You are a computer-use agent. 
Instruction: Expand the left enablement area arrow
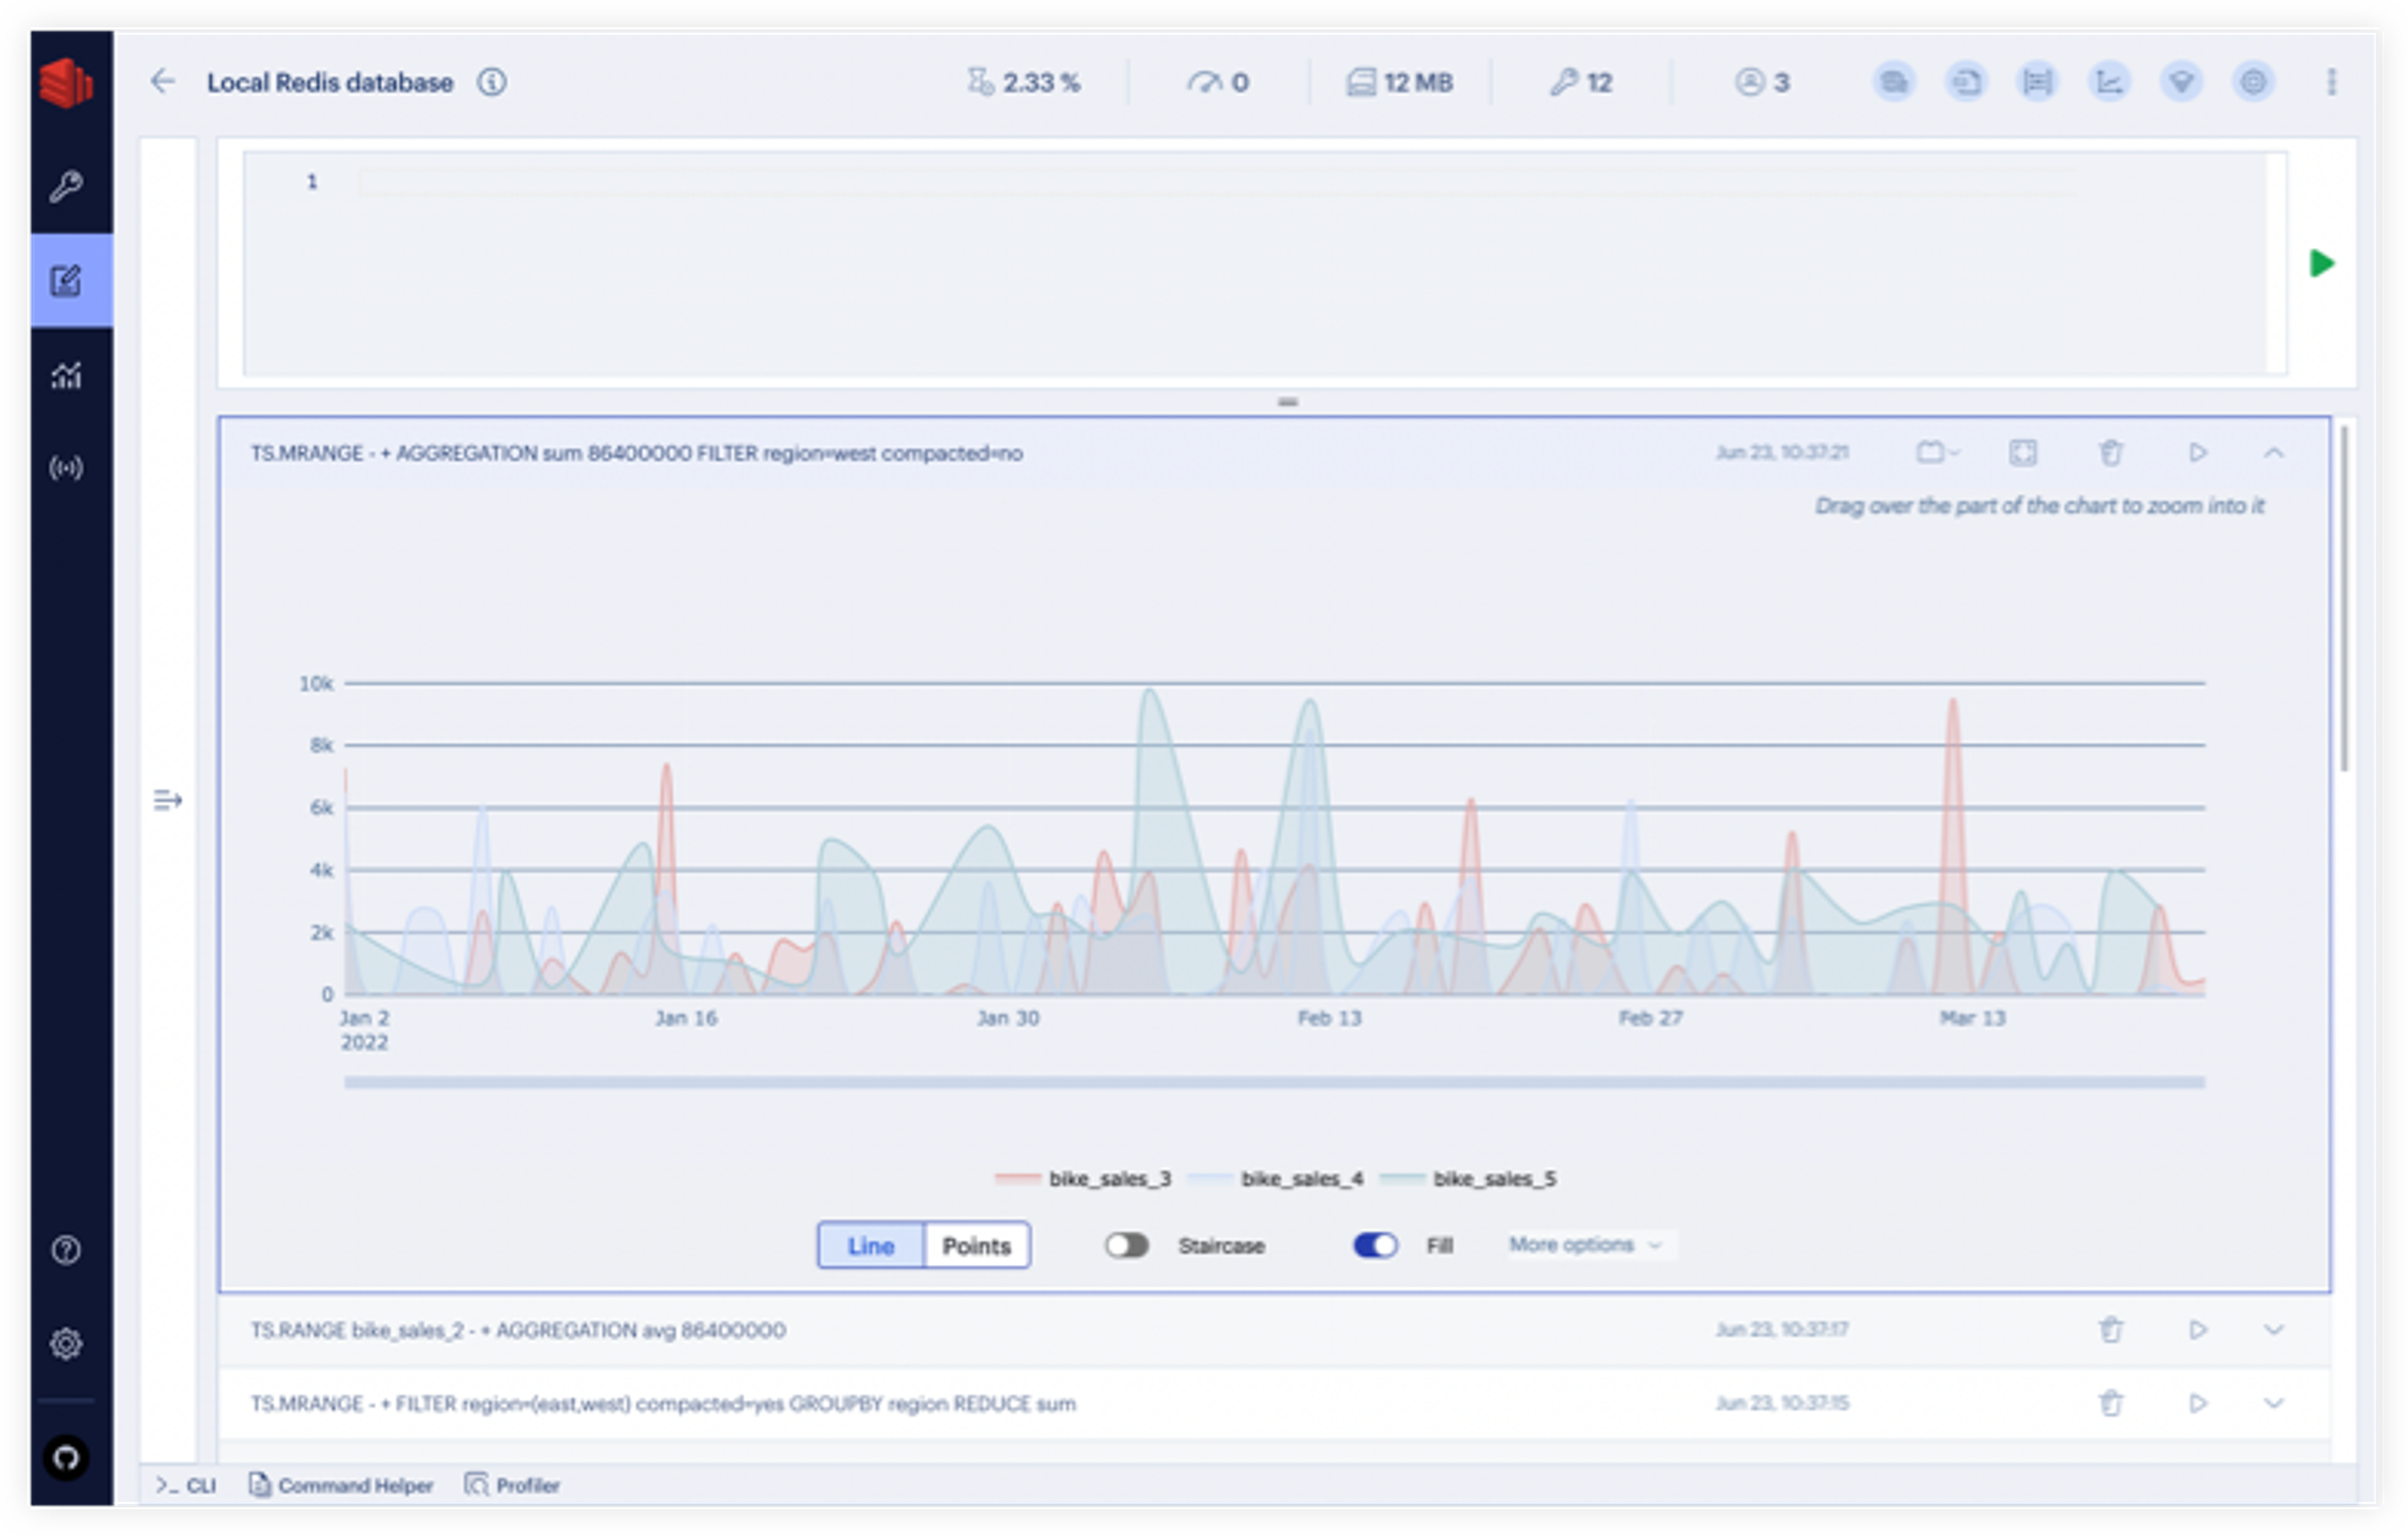167,800
